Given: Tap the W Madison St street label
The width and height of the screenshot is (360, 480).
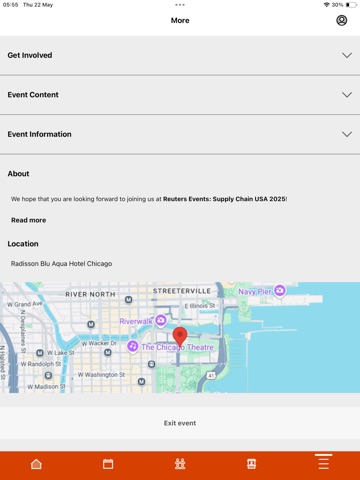Looking at the screenshot, I should click(x=46, y=387).
